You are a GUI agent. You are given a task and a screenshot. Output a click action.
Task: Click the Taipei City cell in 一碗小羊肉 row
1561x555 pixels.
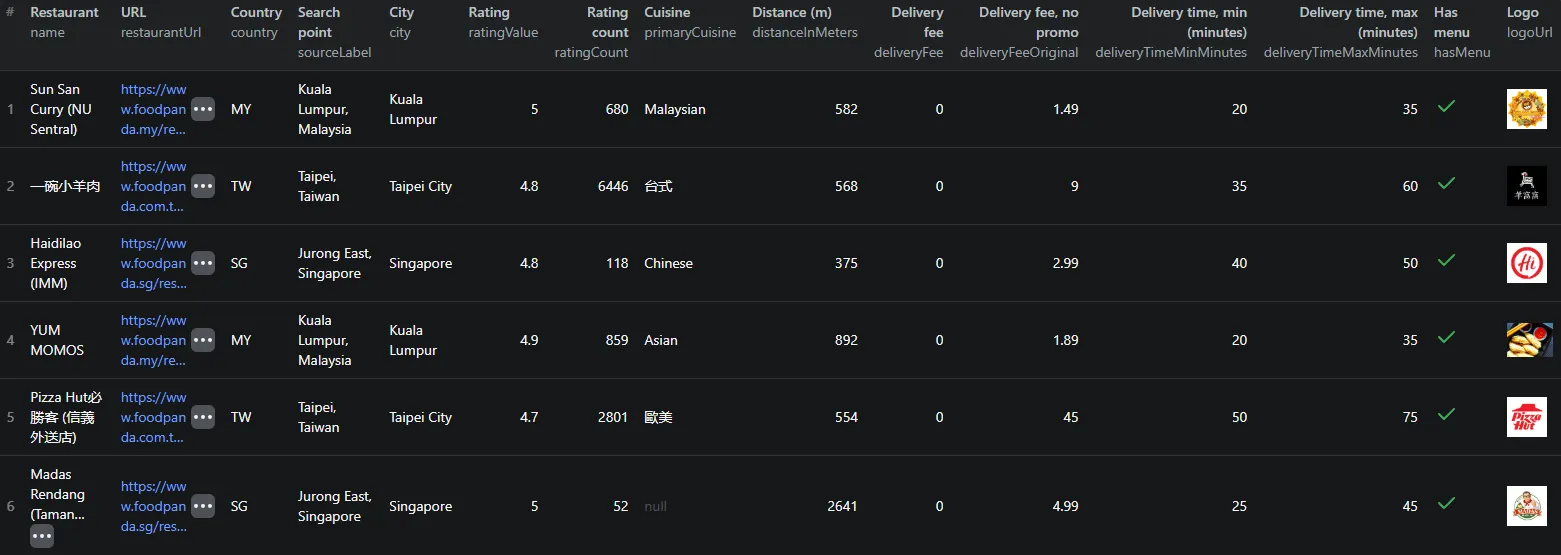click(420, 186)
